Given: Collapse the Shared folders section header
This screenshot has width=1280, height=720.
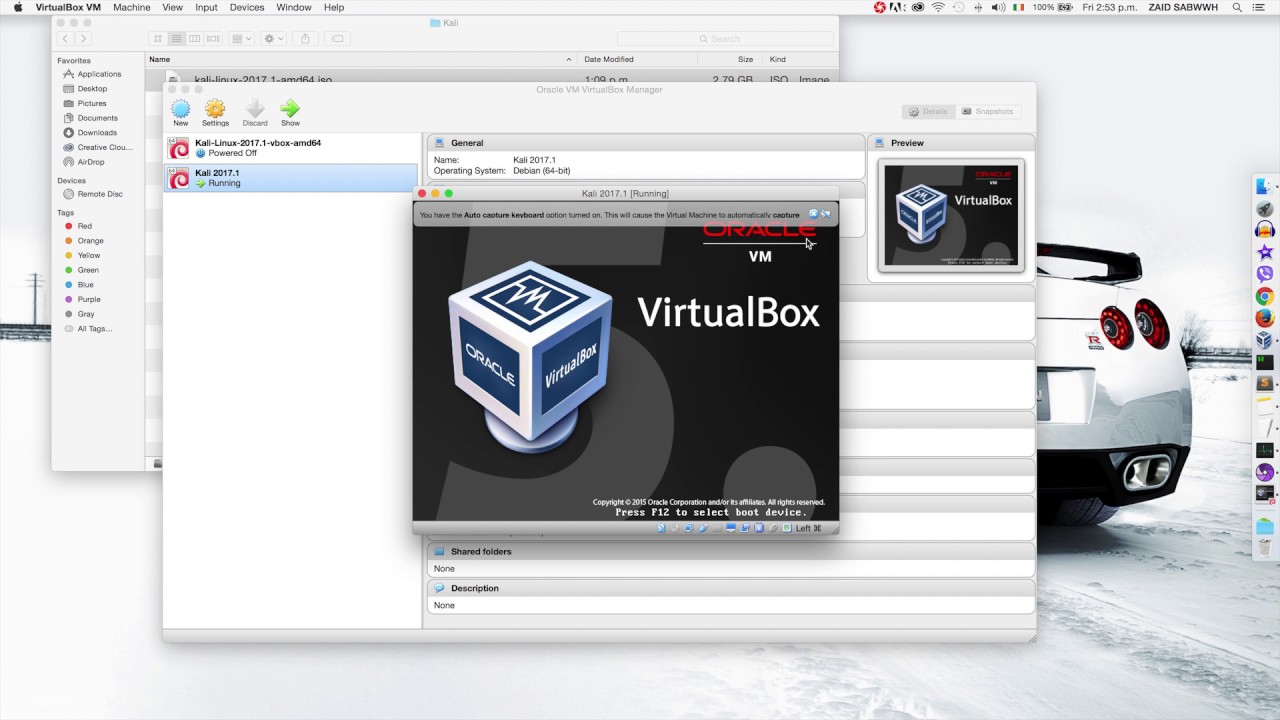Looking at the screenshot, I should pyautogui.click(x=731, y=551).
